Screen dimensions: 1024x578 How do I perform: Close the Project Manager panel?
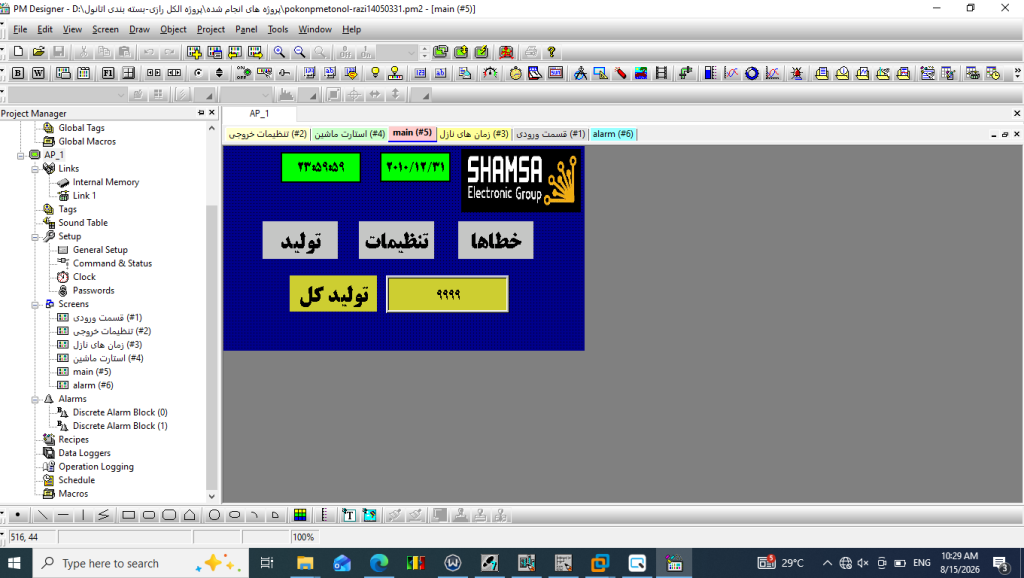click(212, 113)
